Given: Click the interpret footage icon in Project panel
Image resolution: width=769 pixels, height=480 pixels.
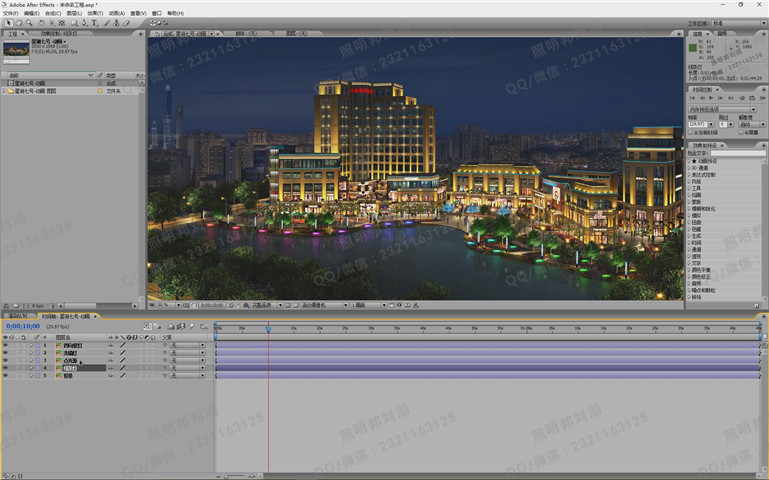Looking at the screenshot, I should [x=6, y=305].
